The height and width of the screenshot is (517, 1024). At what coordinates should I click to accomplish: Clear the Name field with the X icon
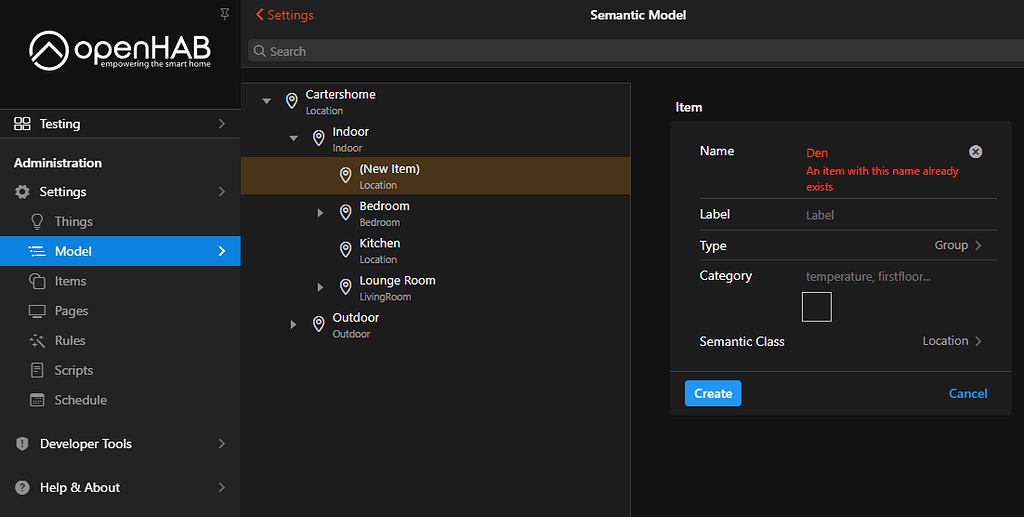(x=975, y=152)
